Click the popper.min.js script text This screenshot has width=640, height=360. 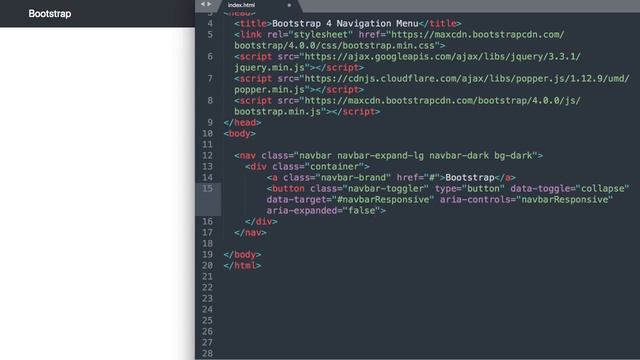pyautogui.click(x=269, y=89)
